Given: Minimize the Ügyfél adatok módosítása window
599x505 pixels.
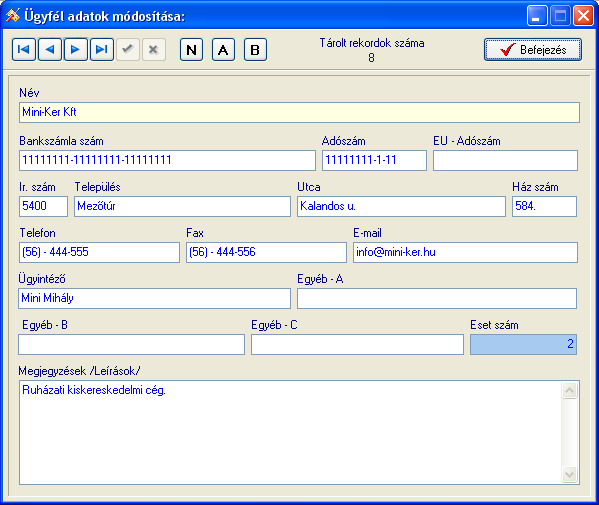Looking at the screenshot, I should [x=537, y=16].
